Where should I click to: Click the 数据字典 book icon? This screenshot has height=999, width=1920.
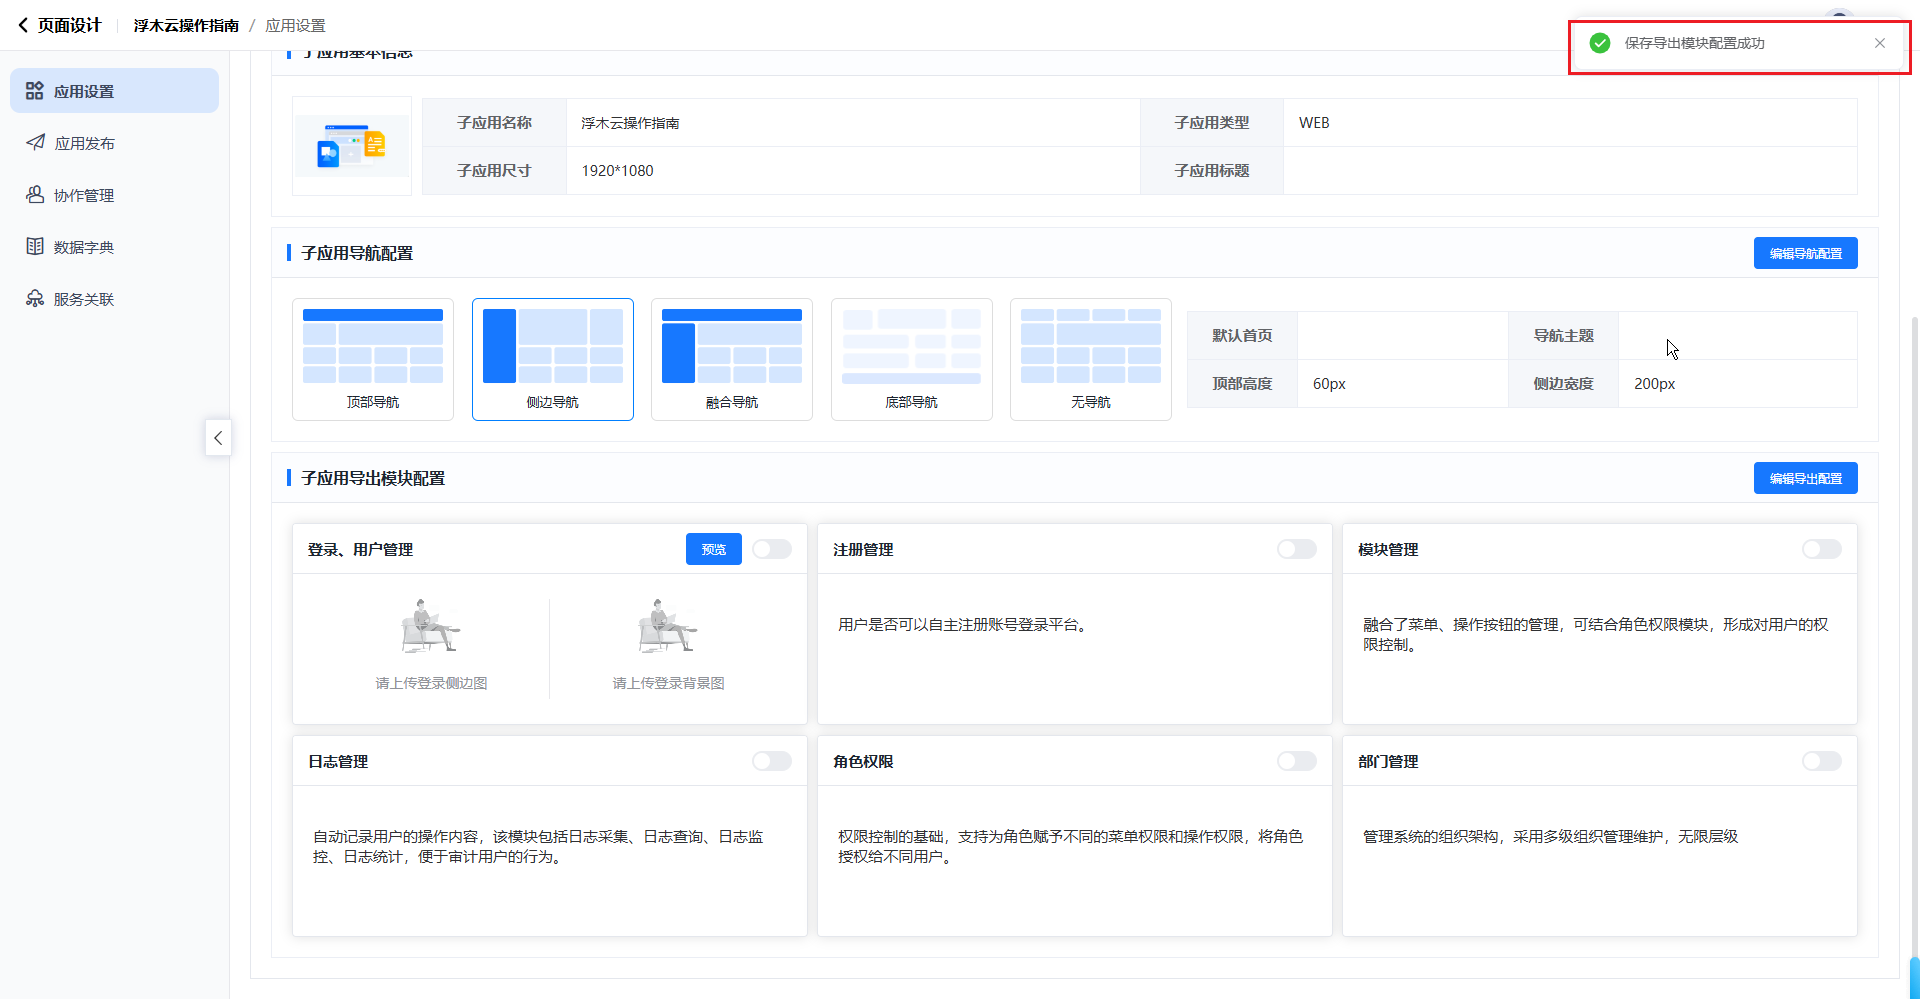point(35,247)
